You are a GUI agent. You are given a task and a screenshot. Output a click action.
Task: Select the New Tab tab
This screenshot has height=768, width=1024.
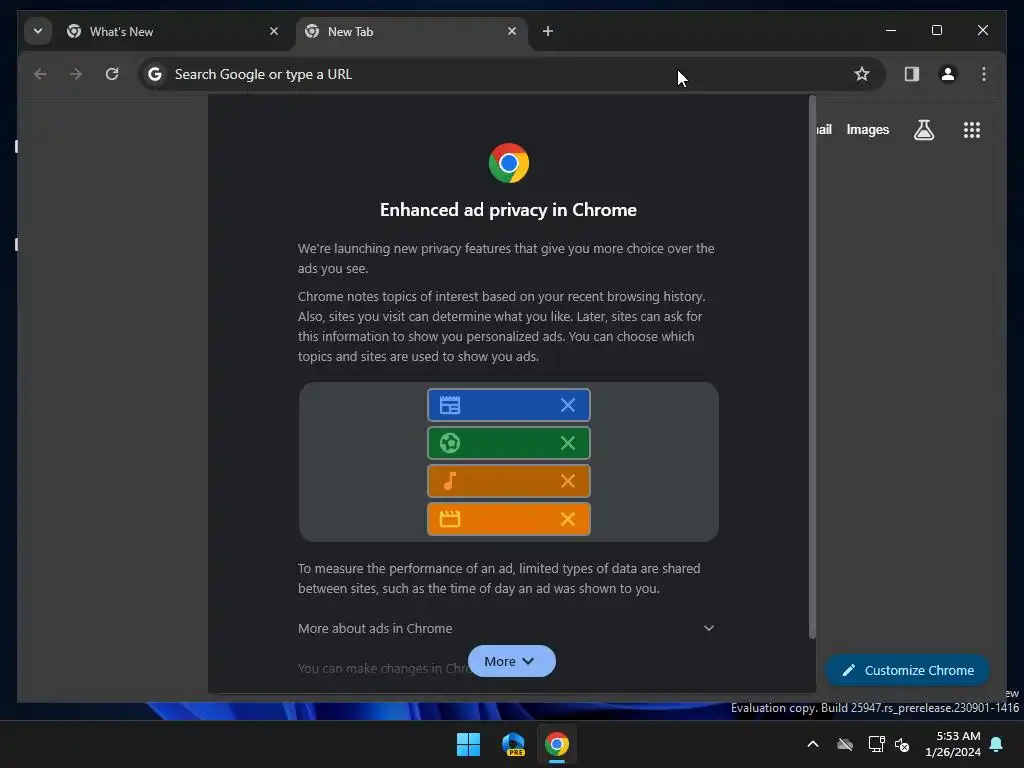pyautogui.click(x=411, y=31)
